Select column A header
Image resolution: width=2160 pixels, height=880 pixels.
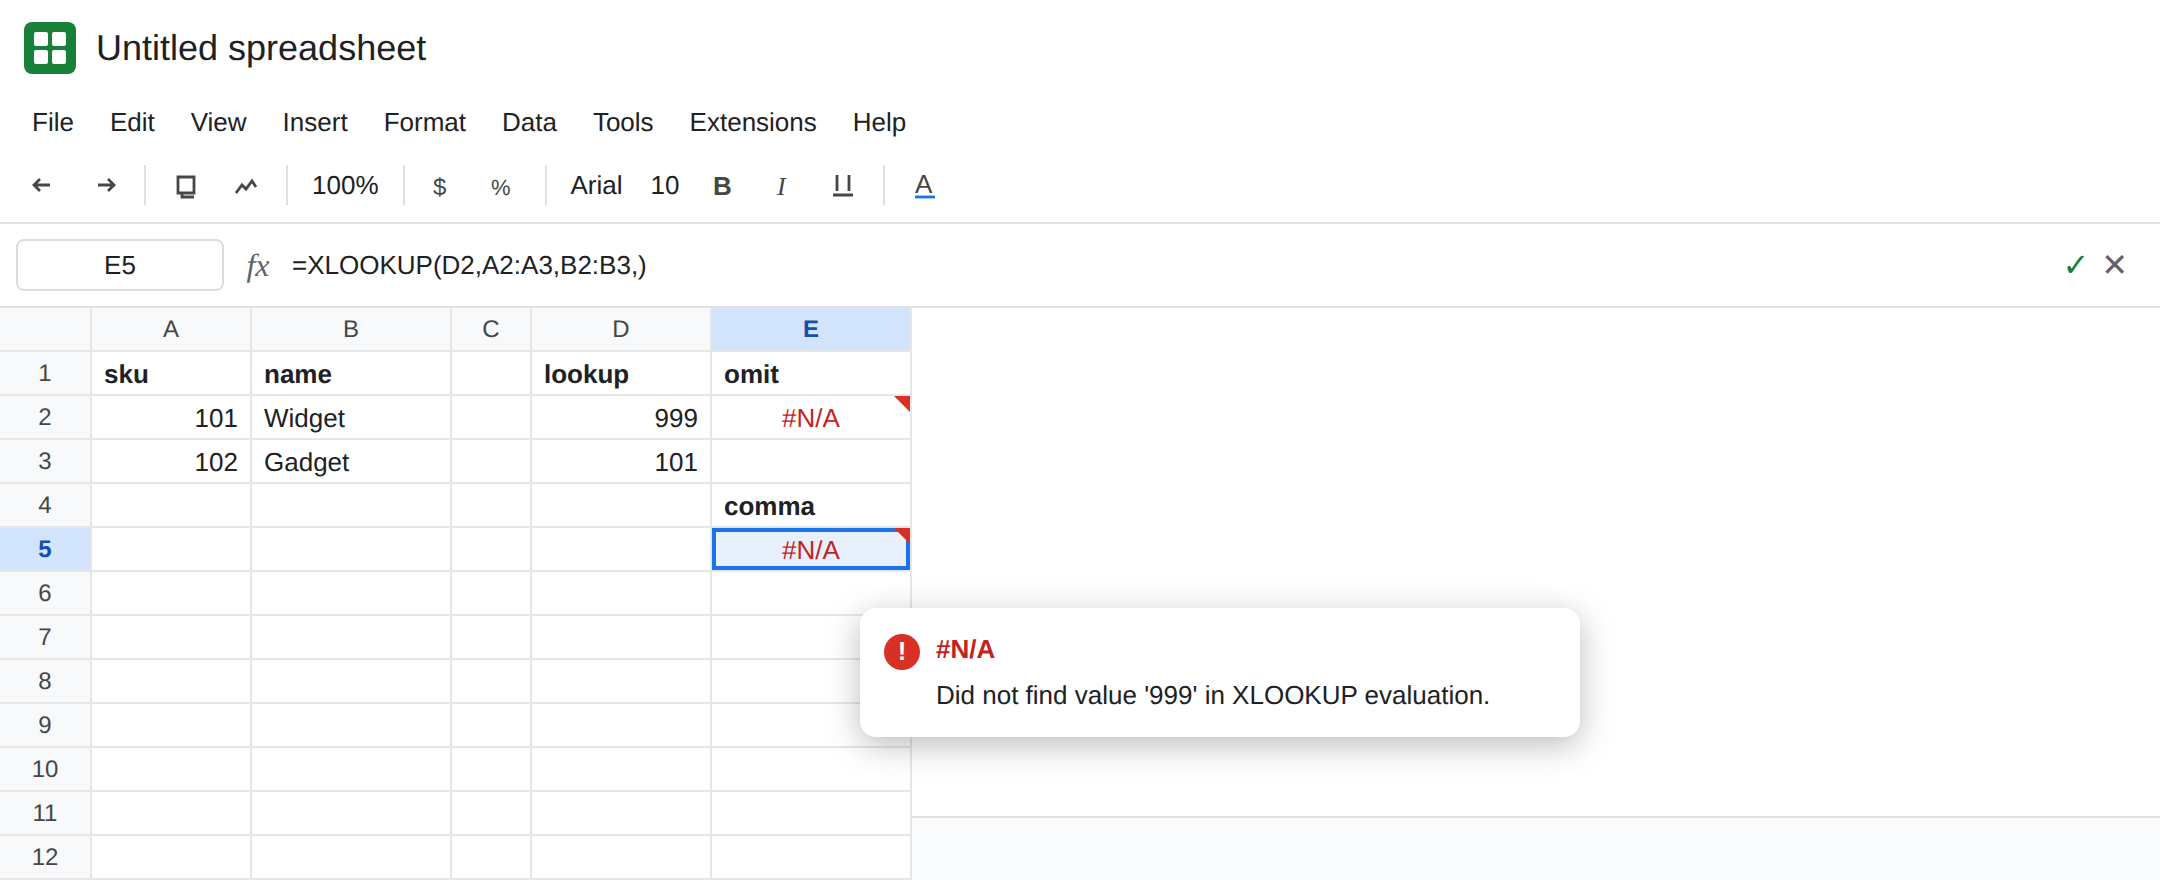pyautogui.click(x=171, y=329)
